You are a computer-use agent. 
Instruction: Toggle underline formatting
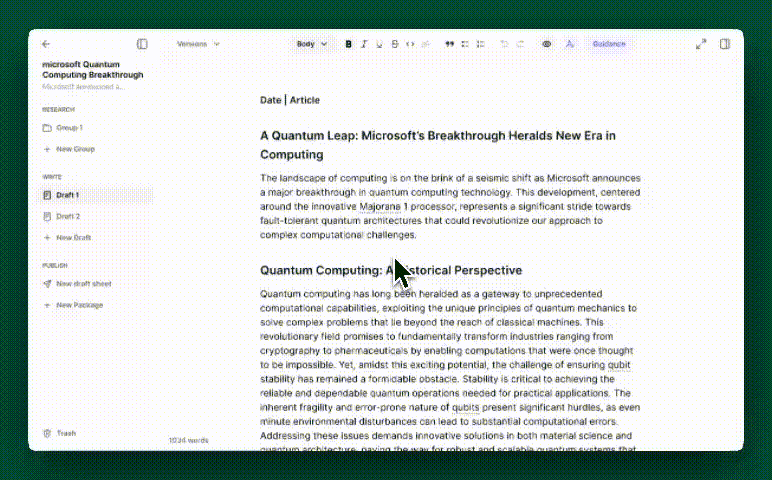(x=379, y=44)
